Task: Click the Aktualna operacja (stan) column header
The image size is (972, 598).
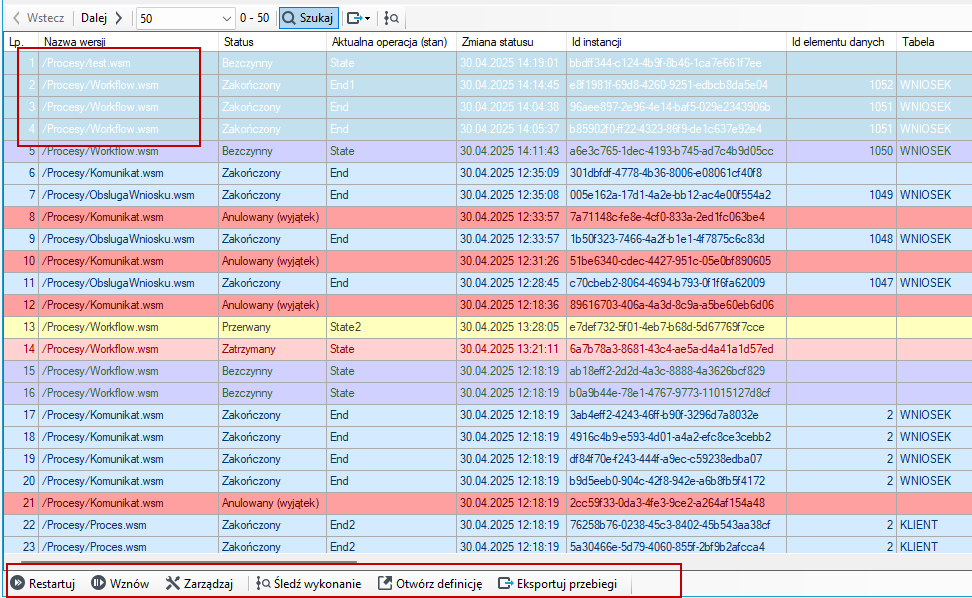Action: pyautogui.click(x=391, y=42)
